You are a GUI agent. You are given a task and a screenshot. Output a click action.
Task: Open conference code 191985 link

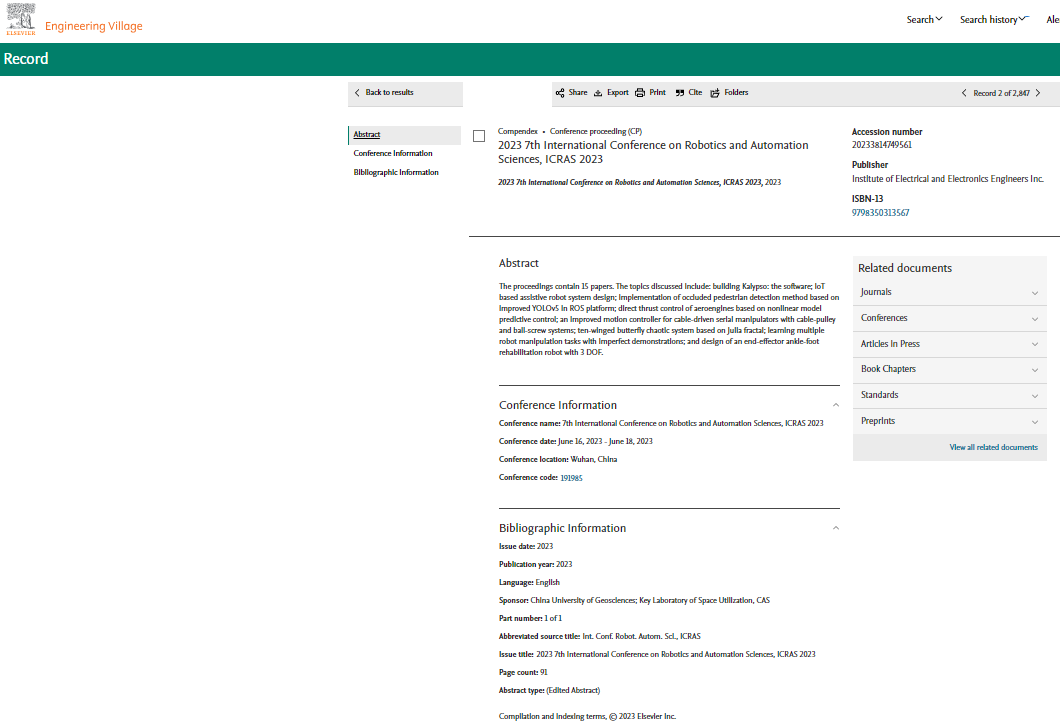[571, 478]
